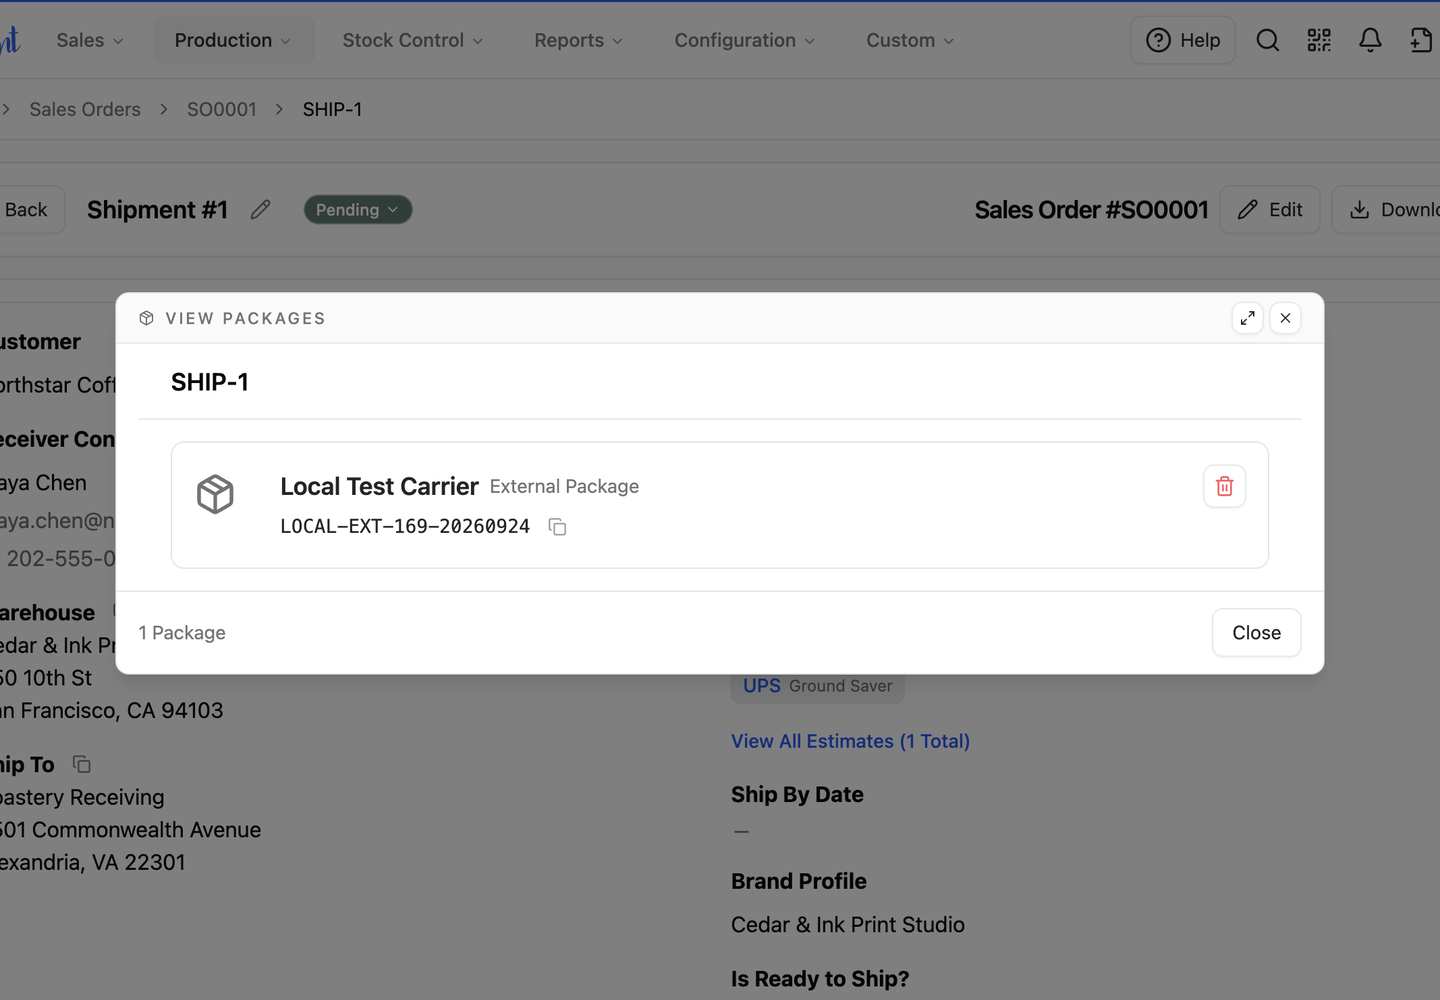Click the Ship By Date label
This screenshot has width=1440, height=1000.
797,795
